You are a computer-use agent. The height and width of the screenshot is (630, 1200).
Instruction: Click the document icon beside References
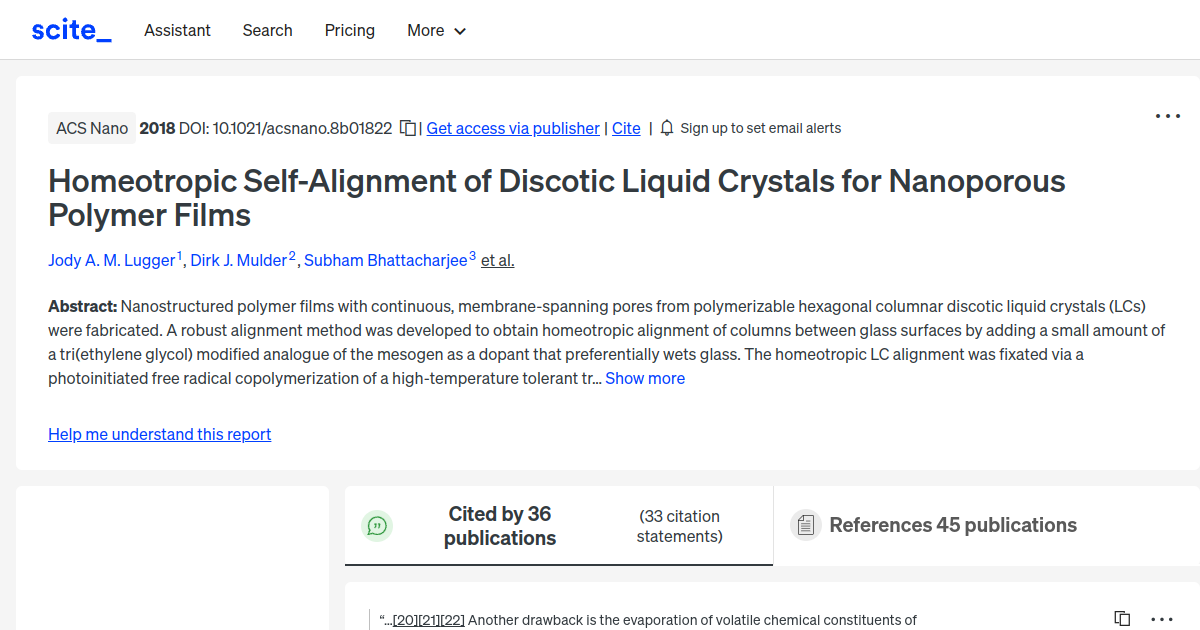click(x=805, y=524)
